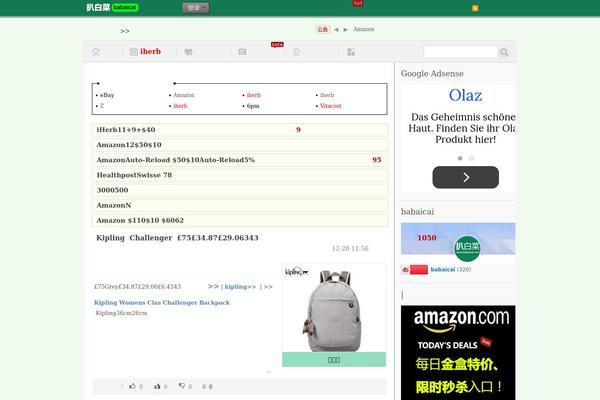The image size is (600, 400).
Task: Open the orange RSS feed icon
Action: click(x=475, y=8)
